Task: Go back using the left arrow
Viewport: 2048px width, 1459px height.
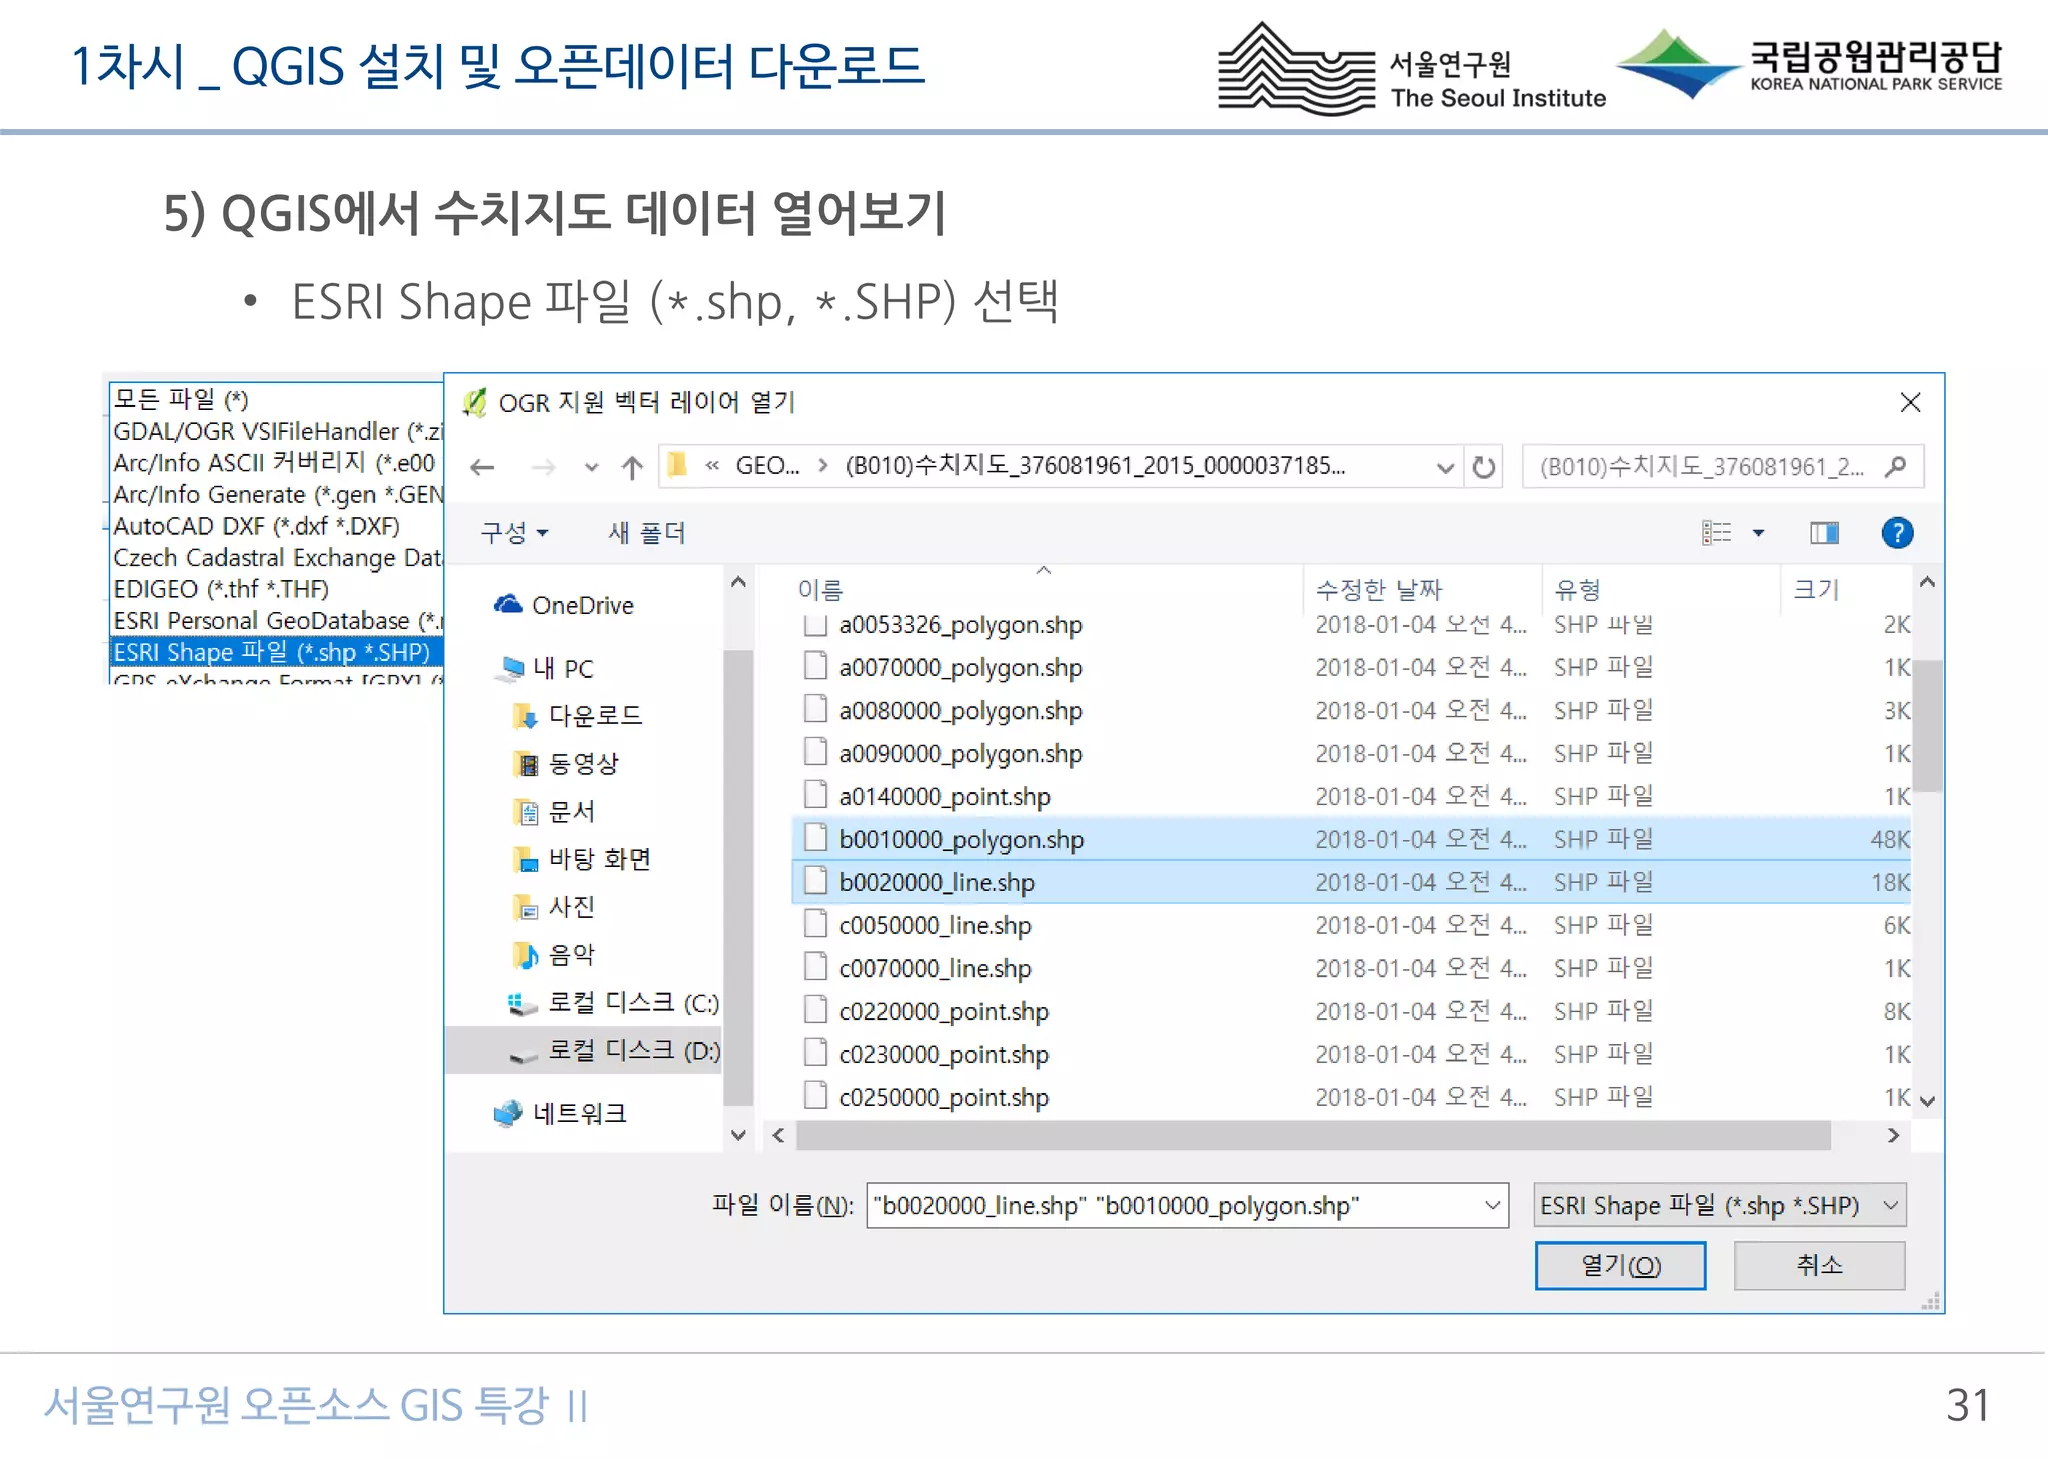Action: (x=482, y=467)
